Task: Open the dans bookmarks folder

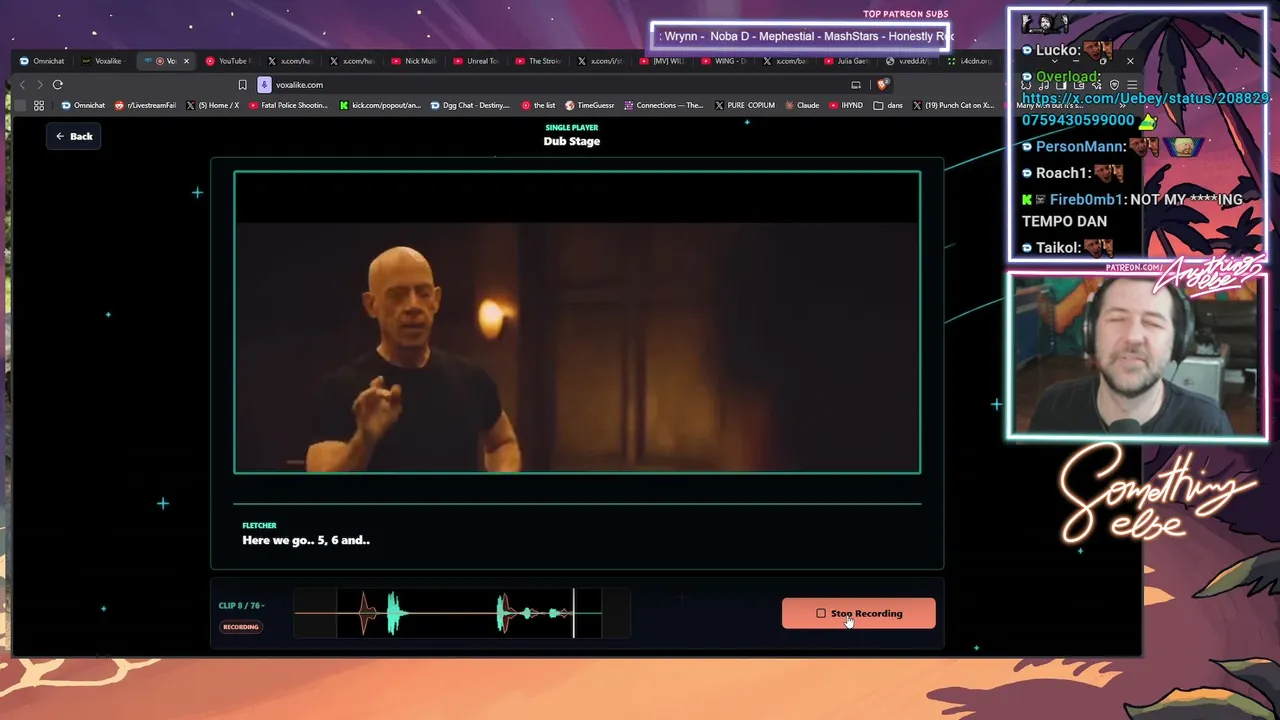Action: click(888, 105)
